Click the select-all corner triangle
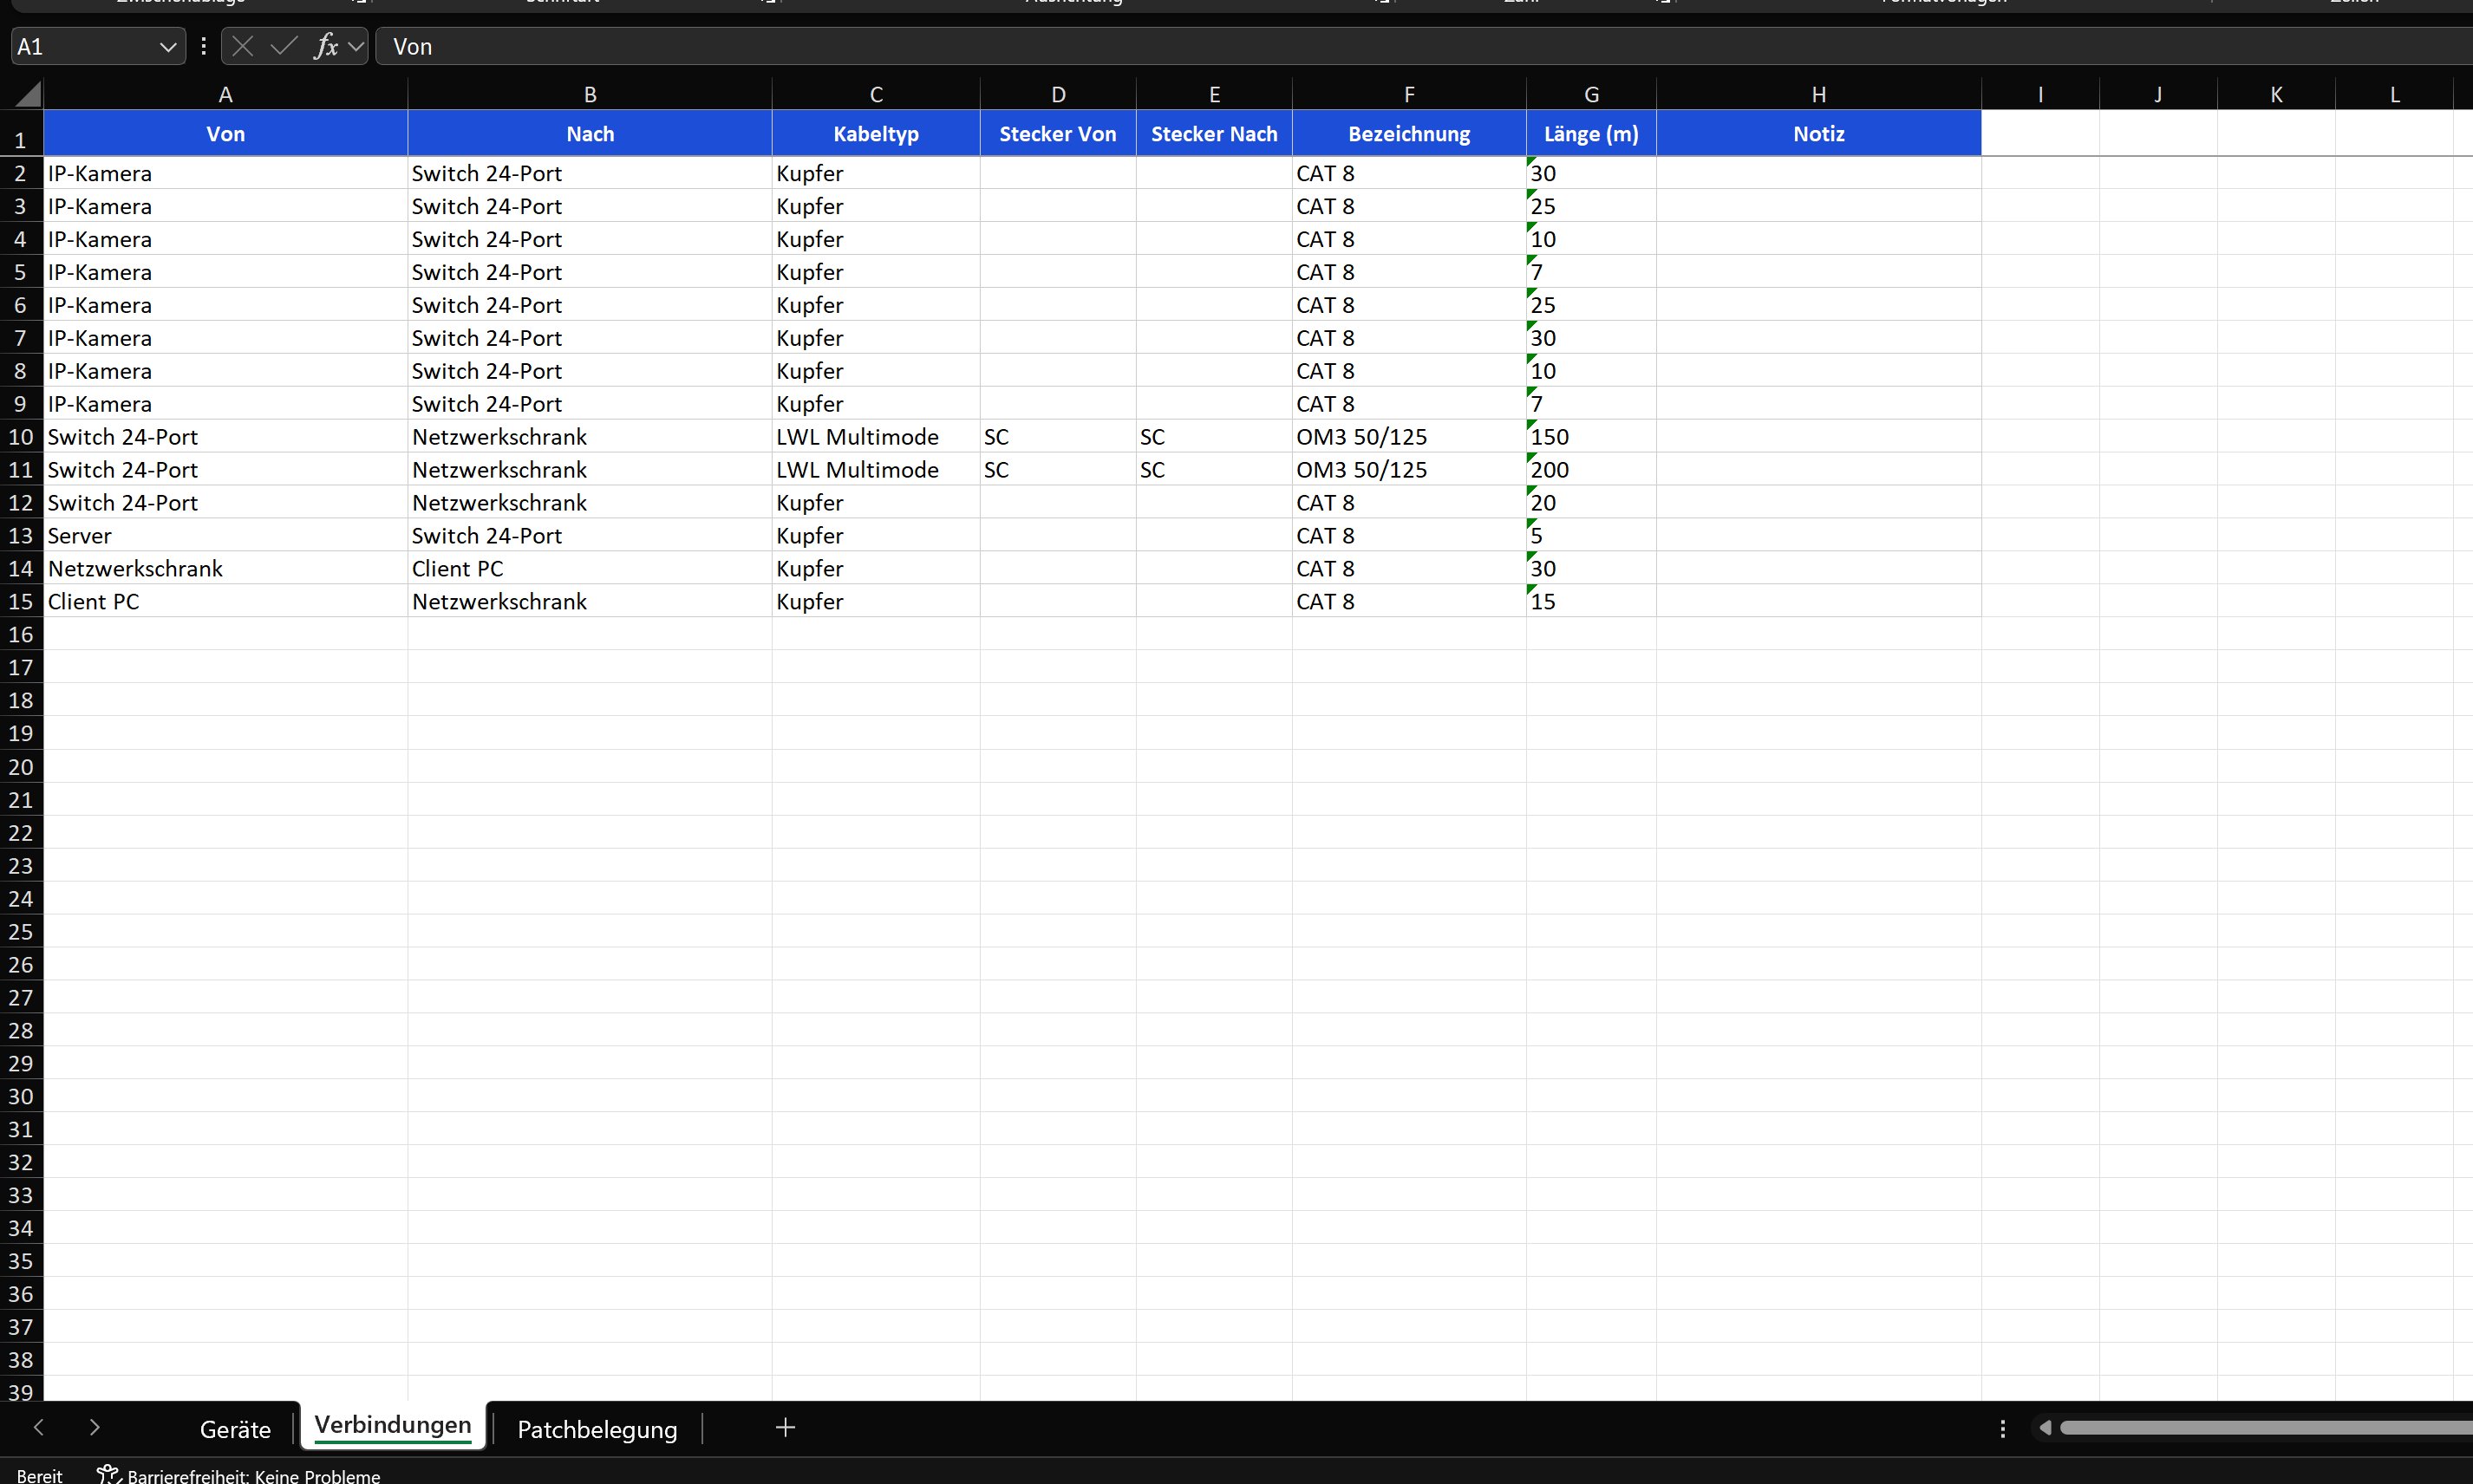The width and height of the screenshot is (2473, 1484). tap(28, 94)
